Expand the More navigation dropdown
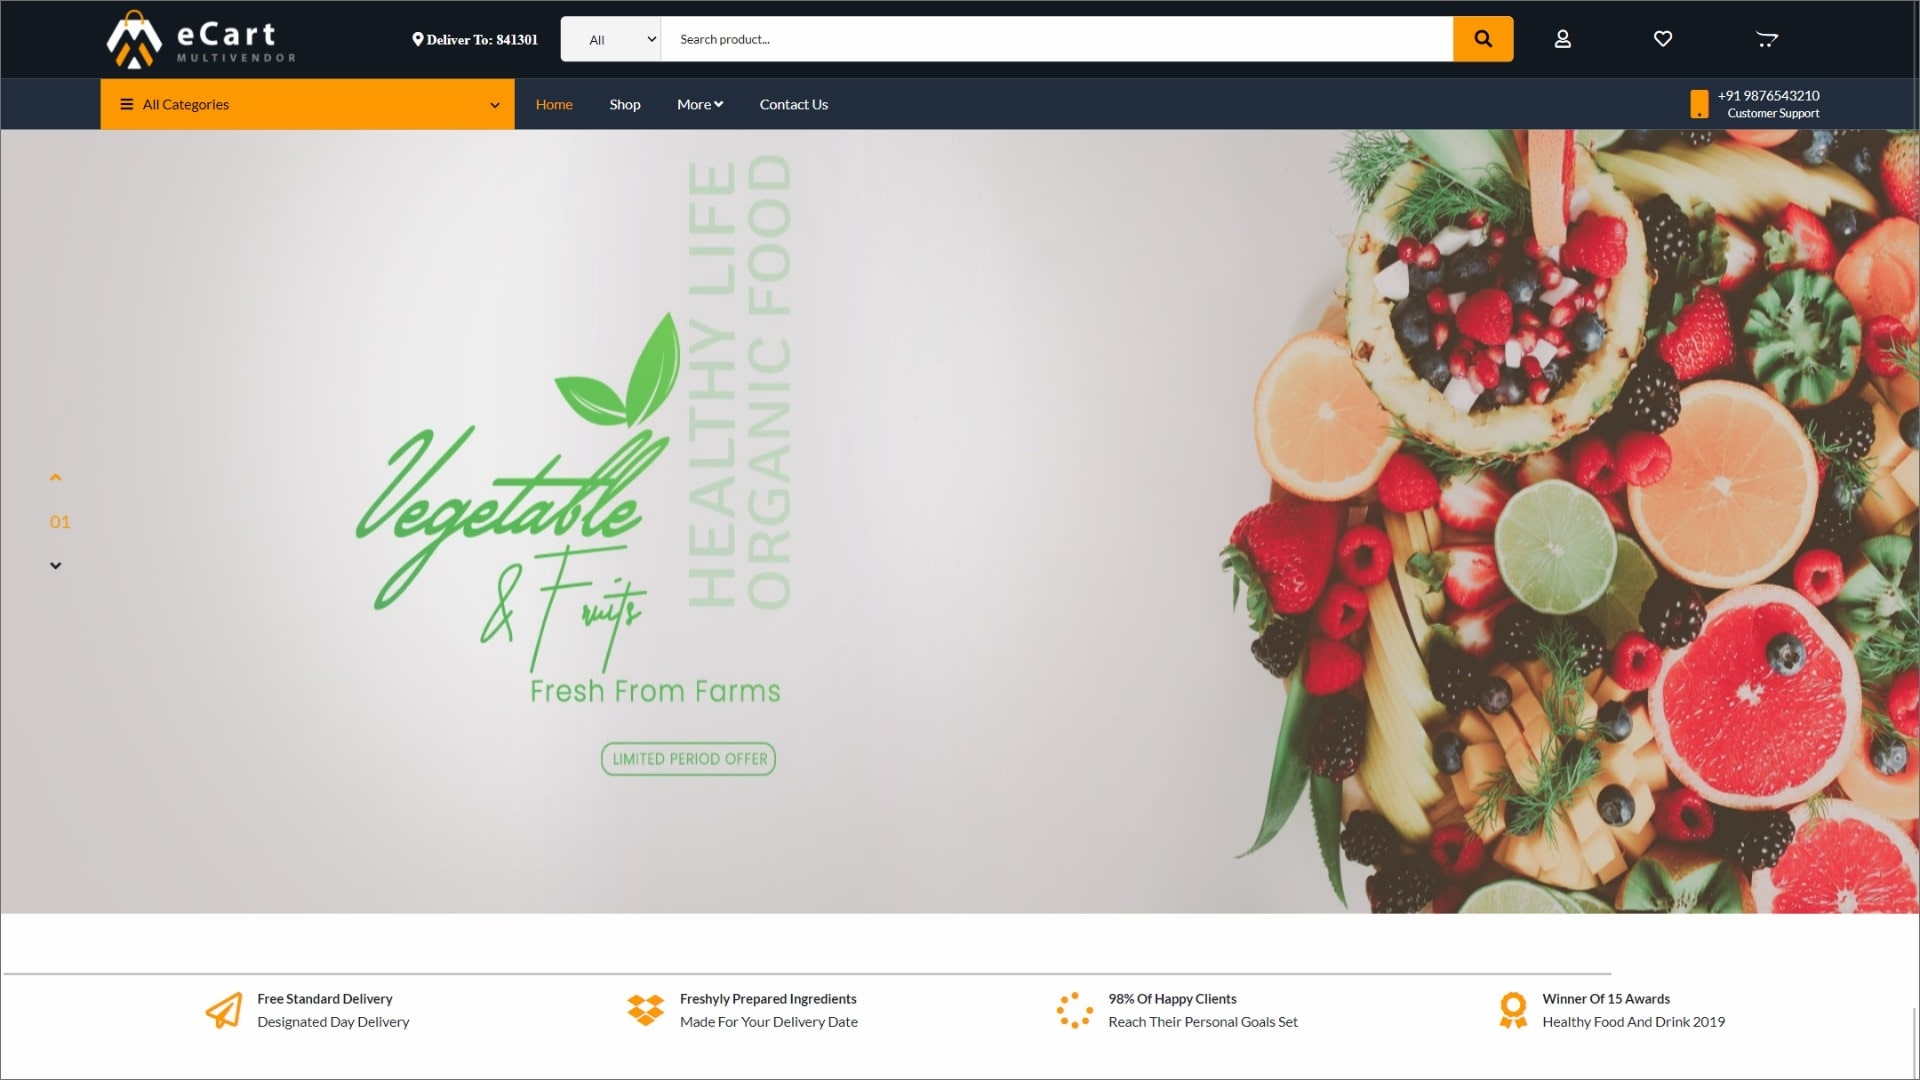Screen dimensions: 1920x1080 (699, 103)
